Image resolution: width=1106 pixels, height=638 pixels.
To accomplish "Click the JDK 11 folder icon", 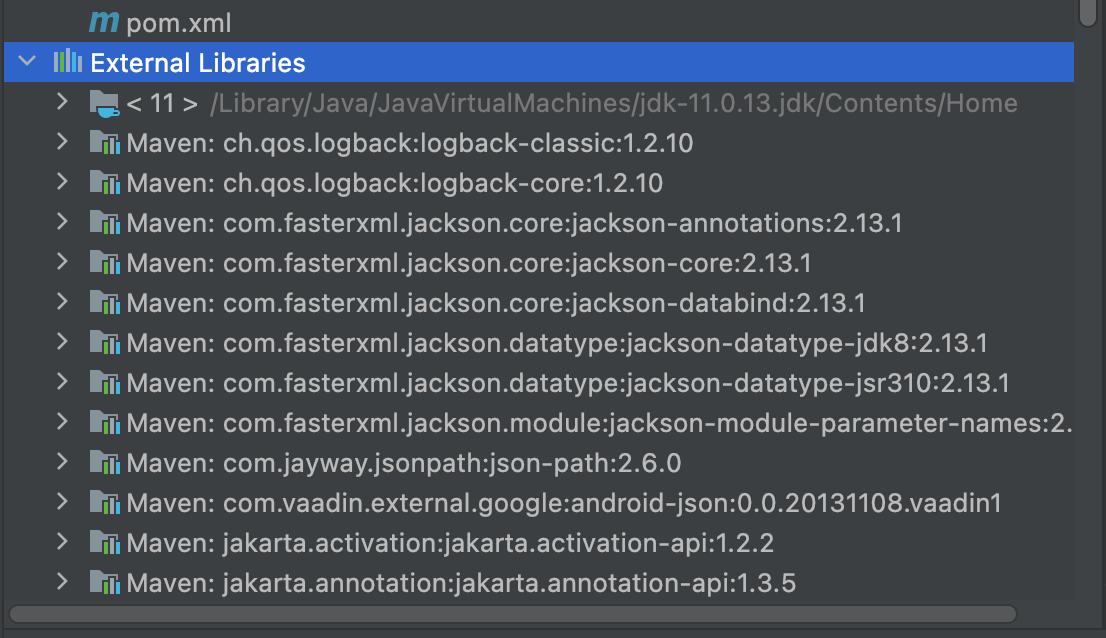I will tap(104, 104).
